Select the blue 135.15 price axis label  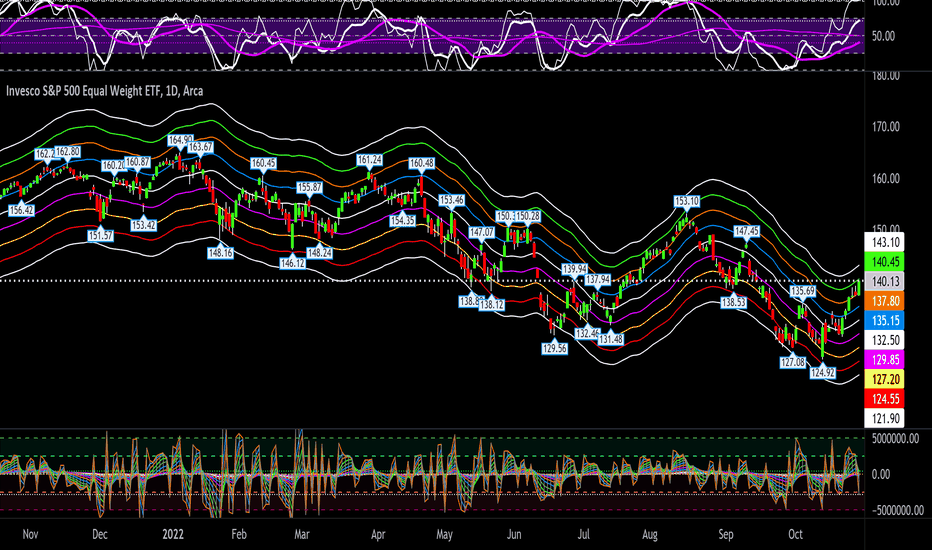(884, 320)
